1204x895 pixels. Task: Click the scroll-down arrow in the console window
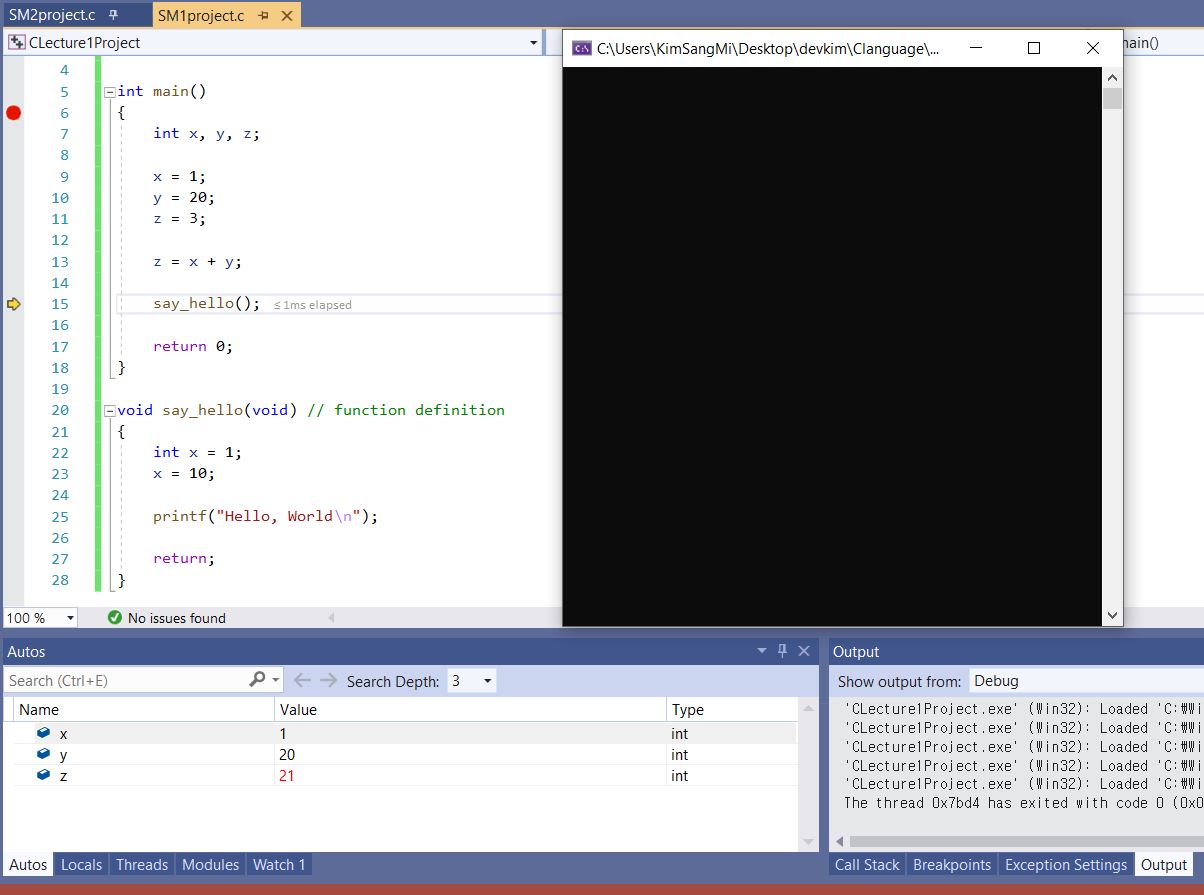point(1112,616)
